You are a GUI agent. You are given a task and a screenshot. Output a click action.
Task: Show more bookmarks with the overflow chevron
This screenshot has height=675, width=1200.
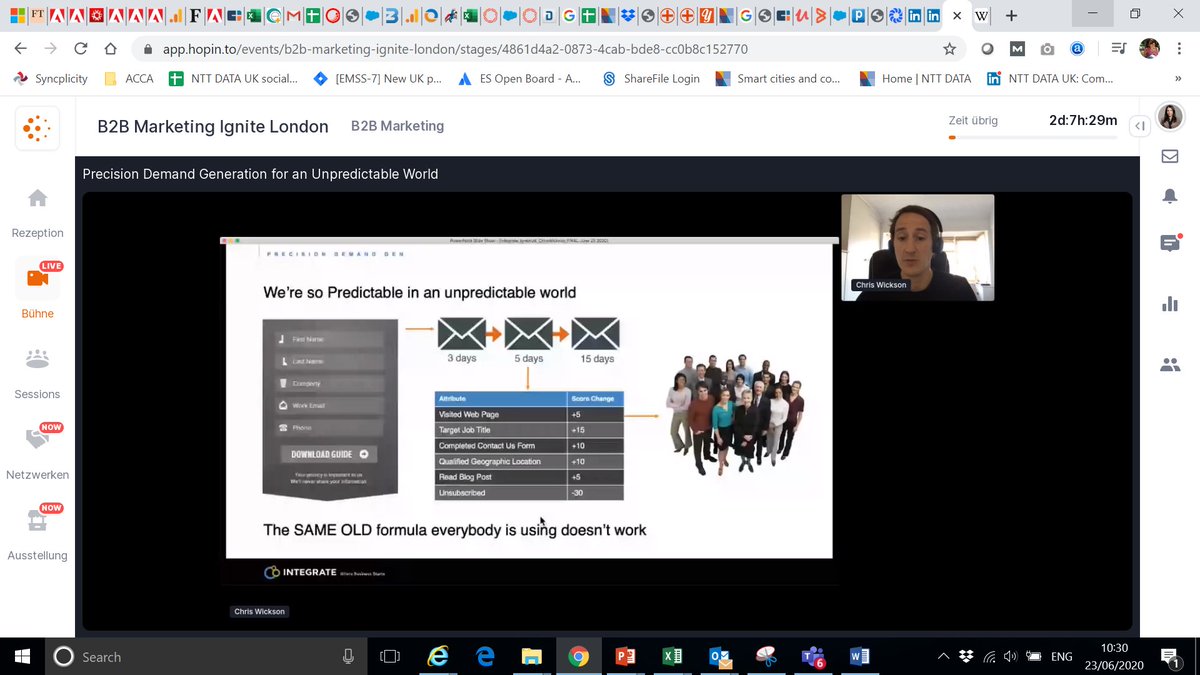1178,78
